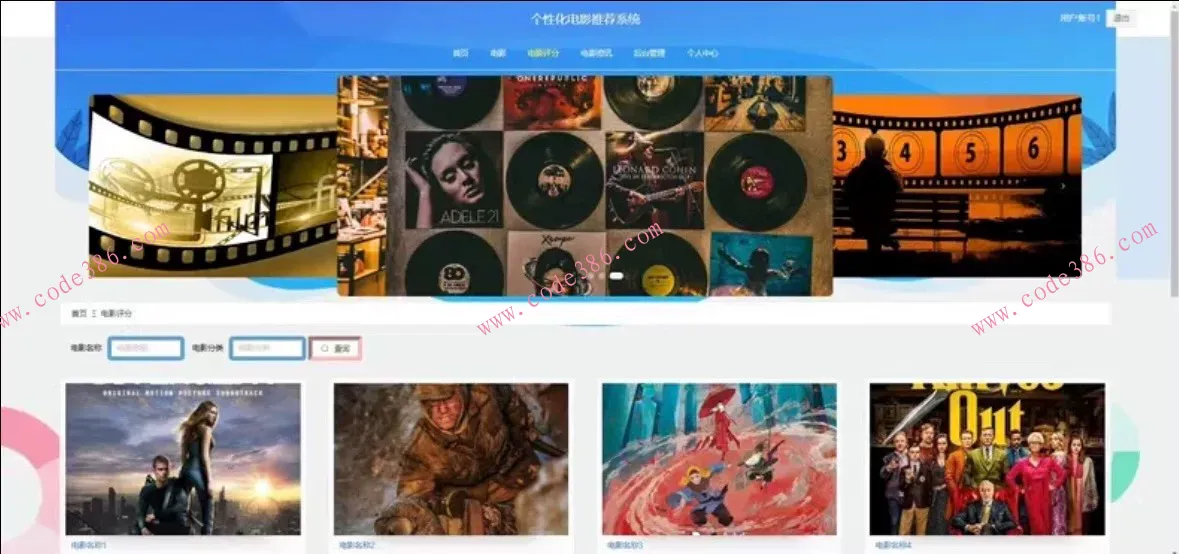Click the 电影名称3 title text
Image resolution: width=1179 pixels, height=554 pixels.
(626, 545)
